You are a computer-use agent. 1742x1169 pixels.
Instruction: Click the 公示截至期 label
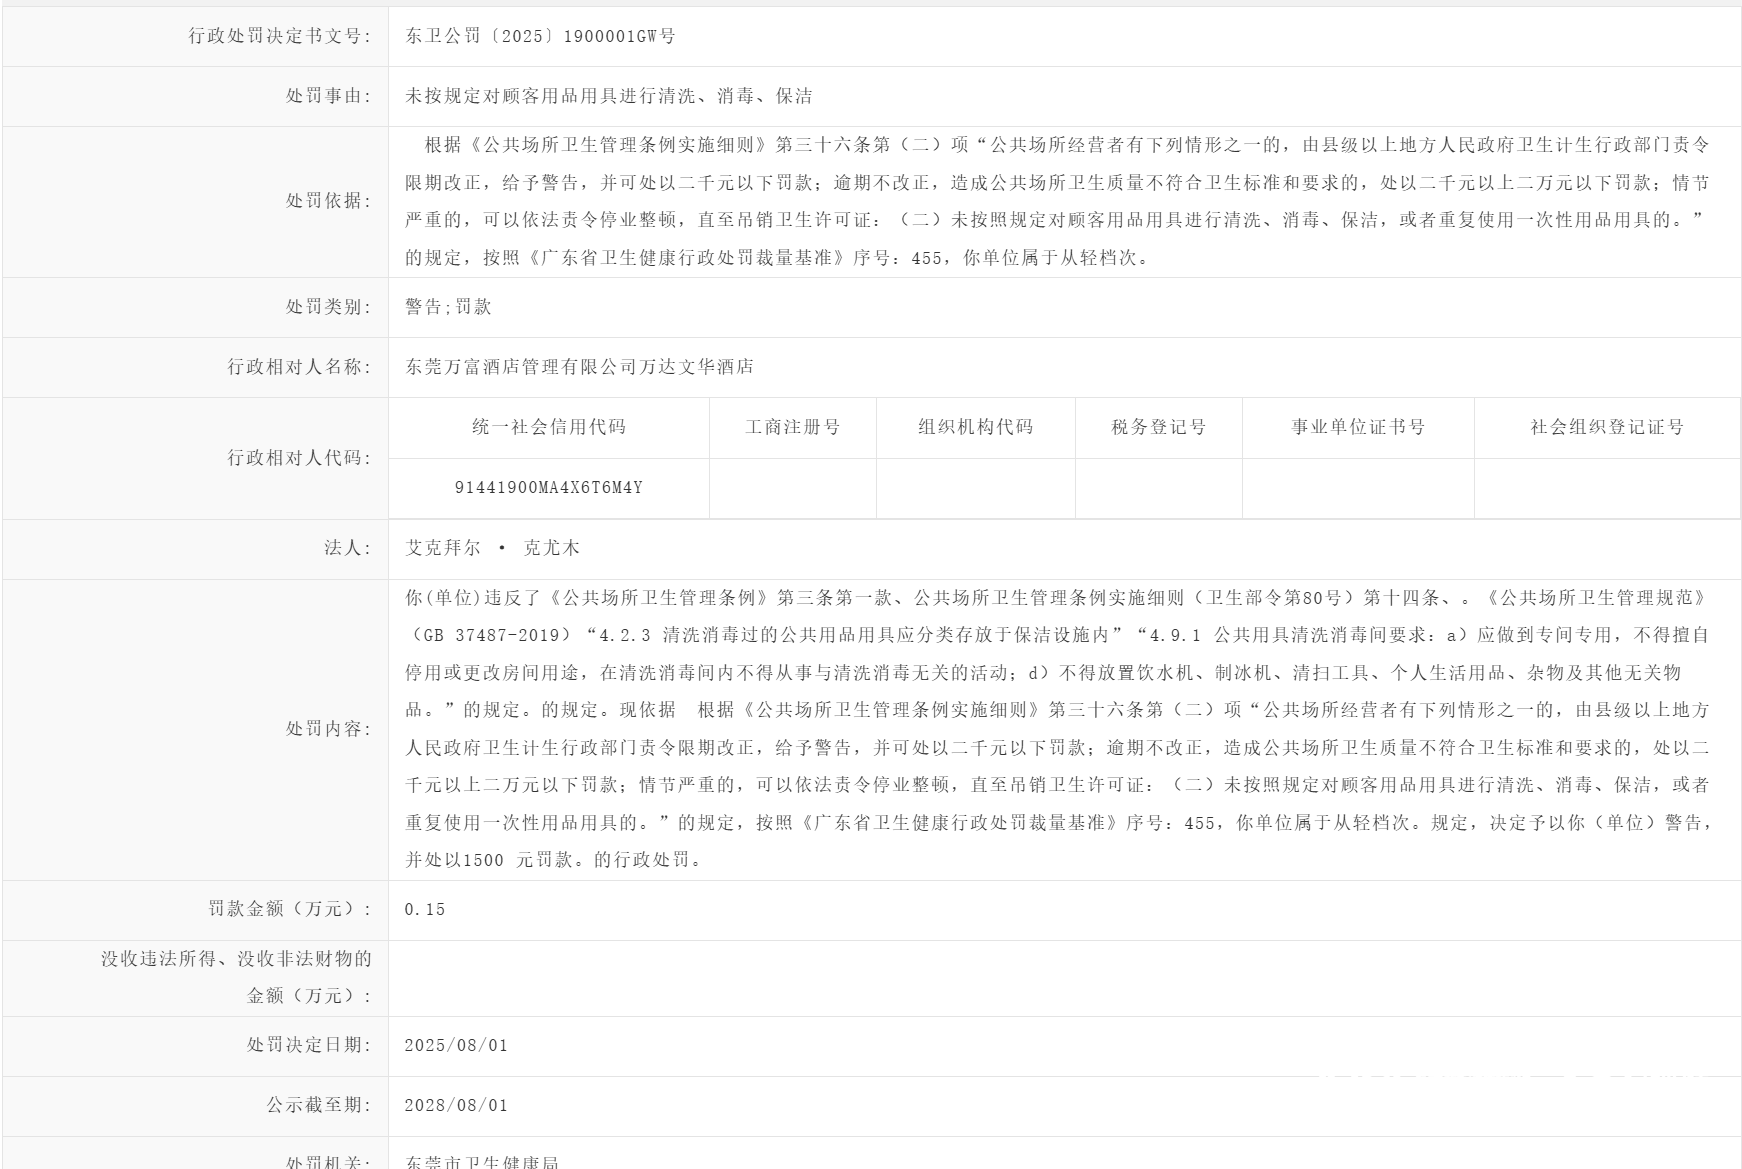(318, 1105)
